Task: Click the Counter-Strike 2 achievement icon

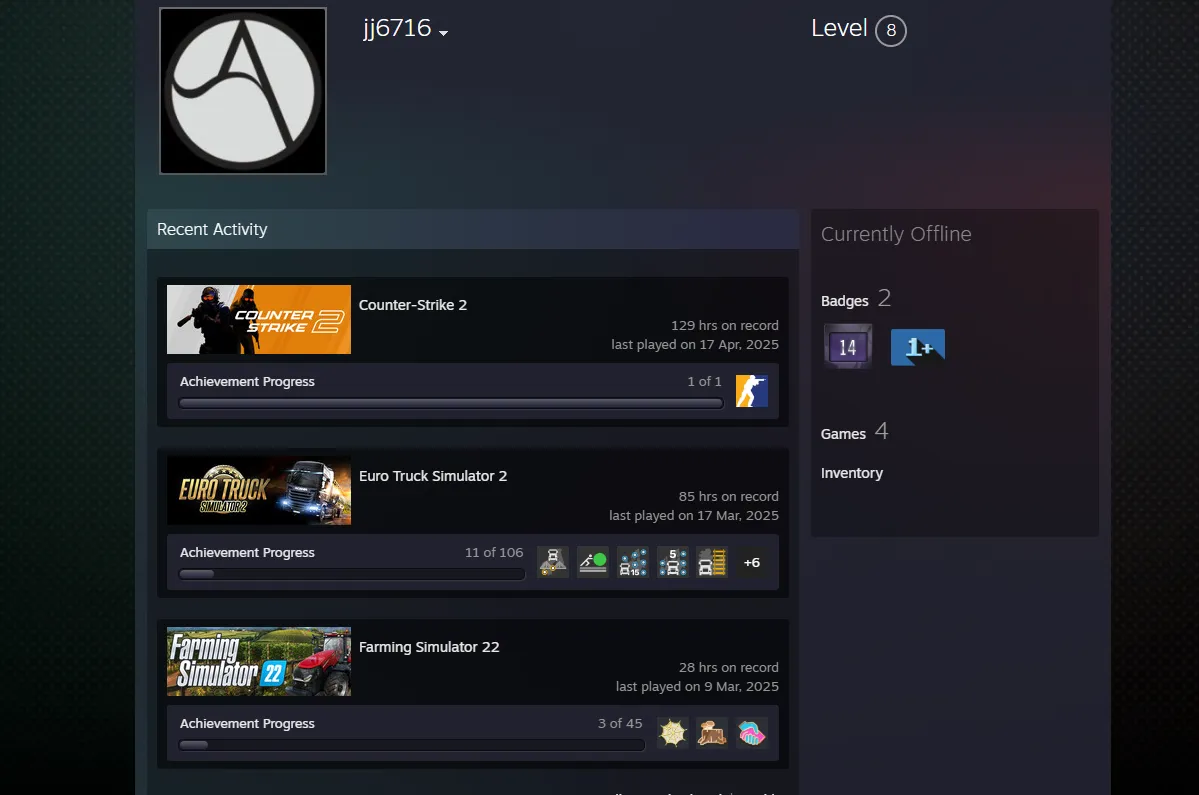Action: click(752, 391)
